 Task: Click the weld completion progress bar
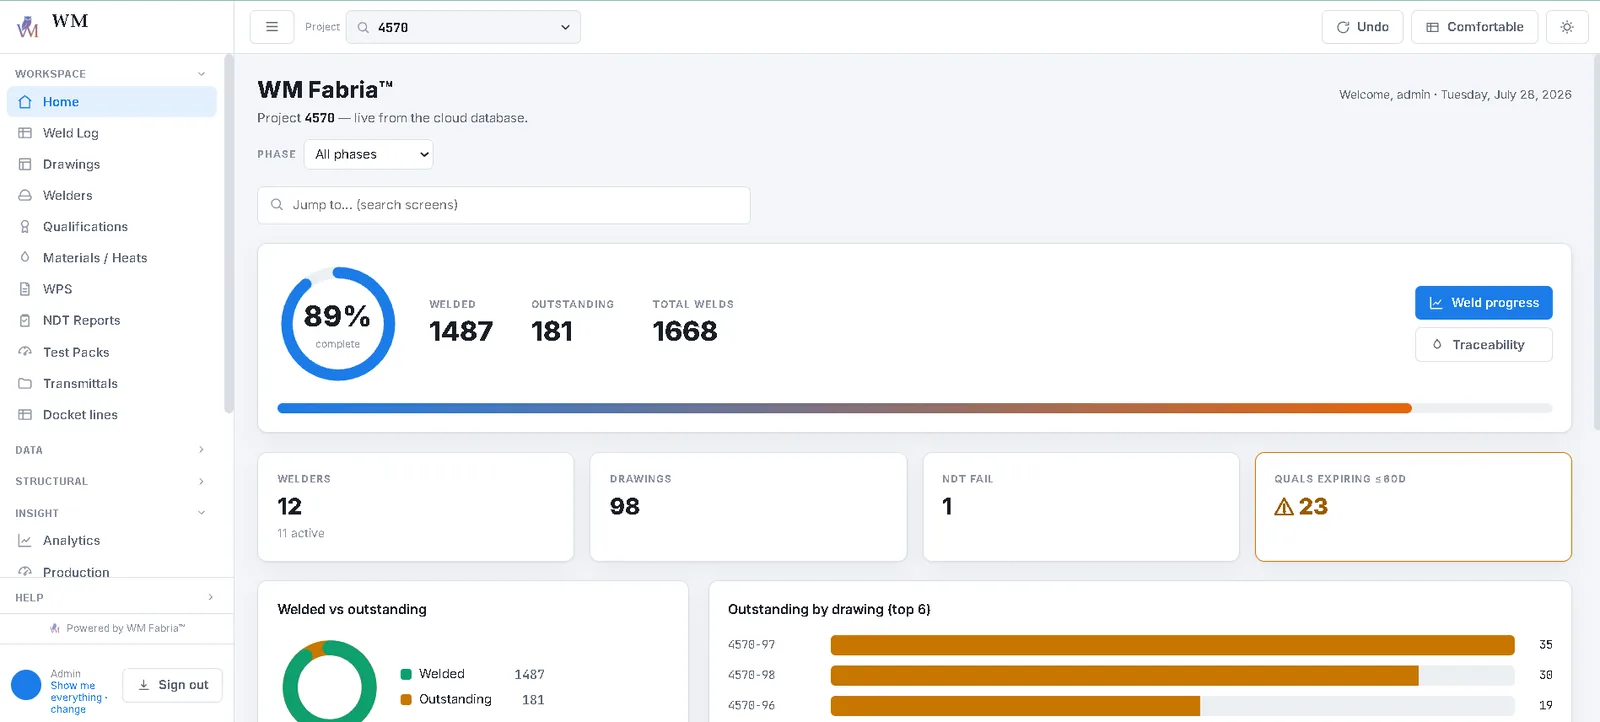[915, 408]
